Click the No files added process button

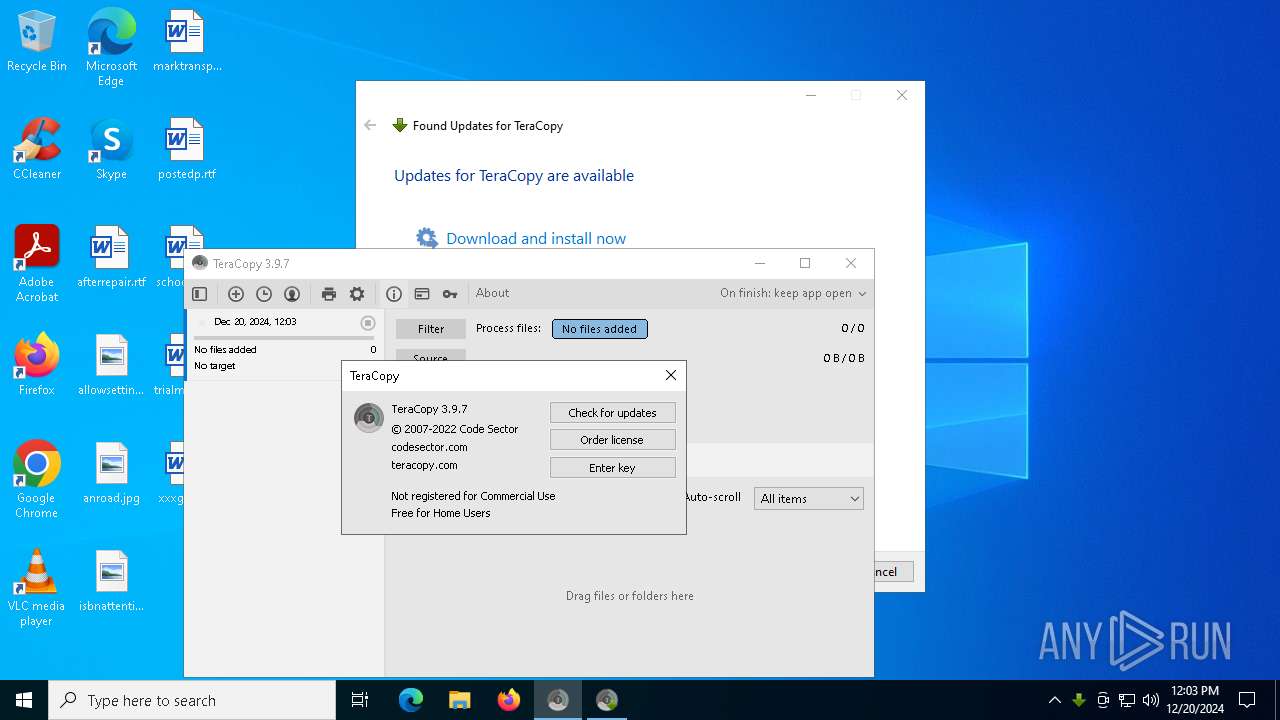(x=600, y=329)
